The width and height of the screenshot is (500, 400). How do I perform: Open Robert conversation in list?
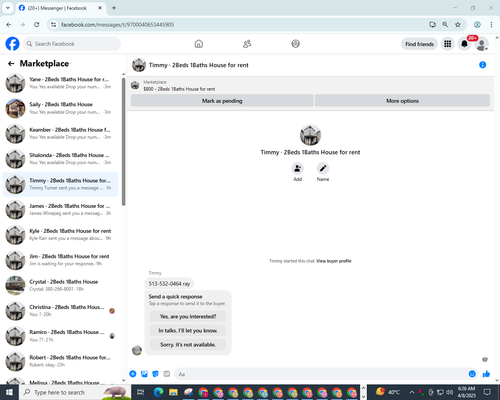[x=60, y=361]
